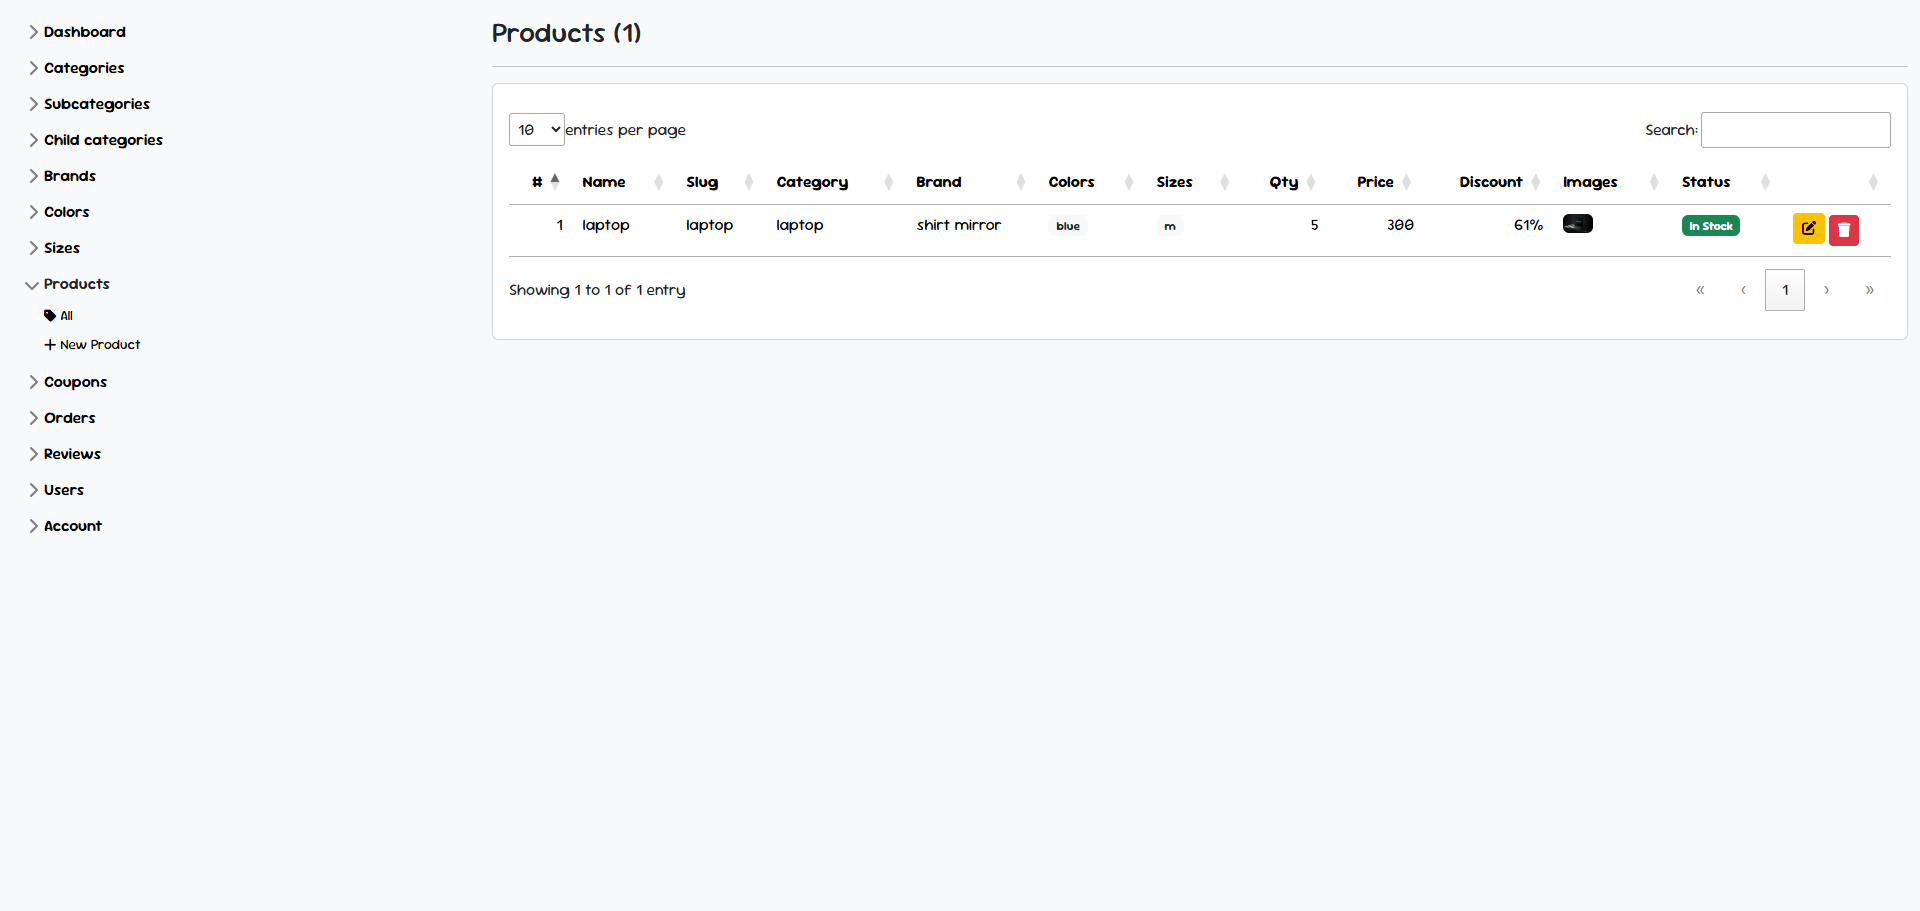
Task: Click the blue color badge
Action: [1068, 226]
